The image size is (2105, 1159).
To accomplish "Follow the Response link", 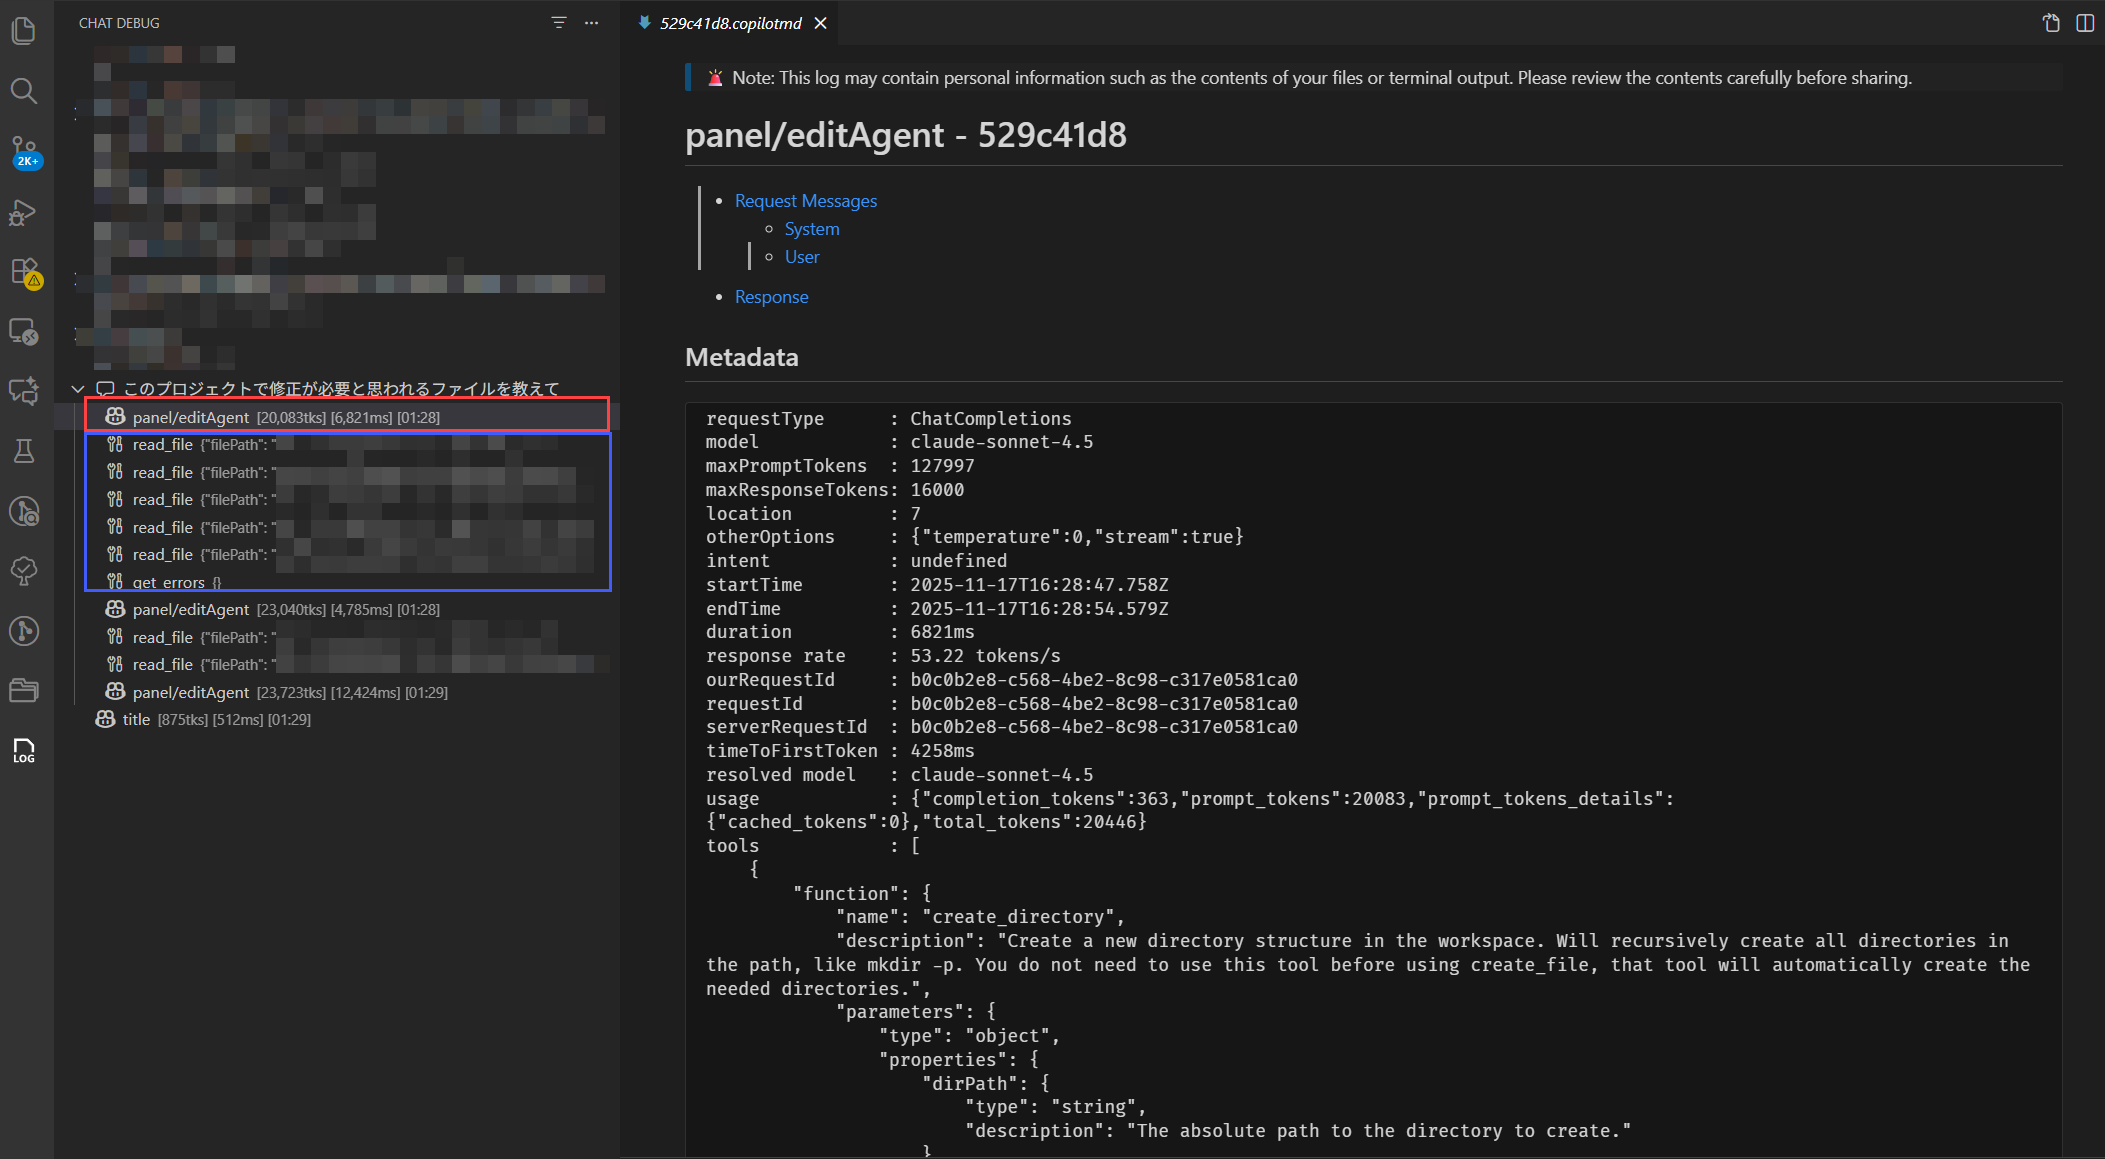I will 771,297.
